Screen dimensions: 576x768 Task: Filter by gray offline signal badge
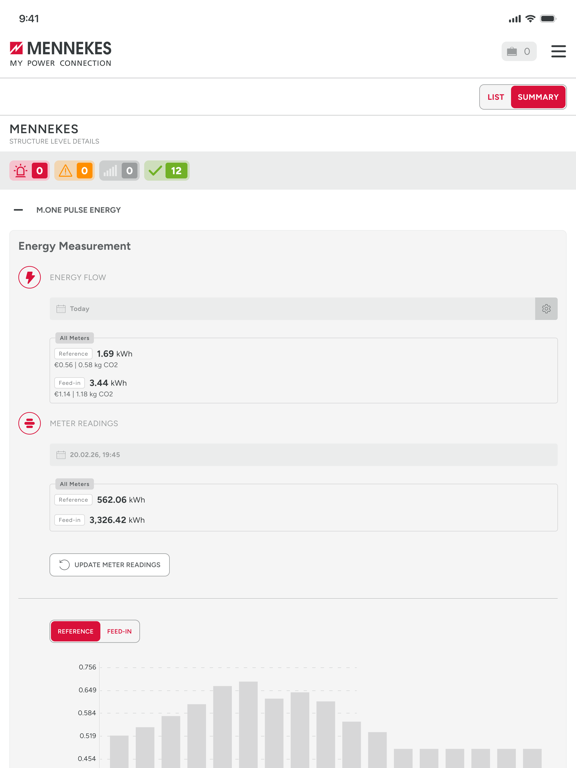[119, 170]
